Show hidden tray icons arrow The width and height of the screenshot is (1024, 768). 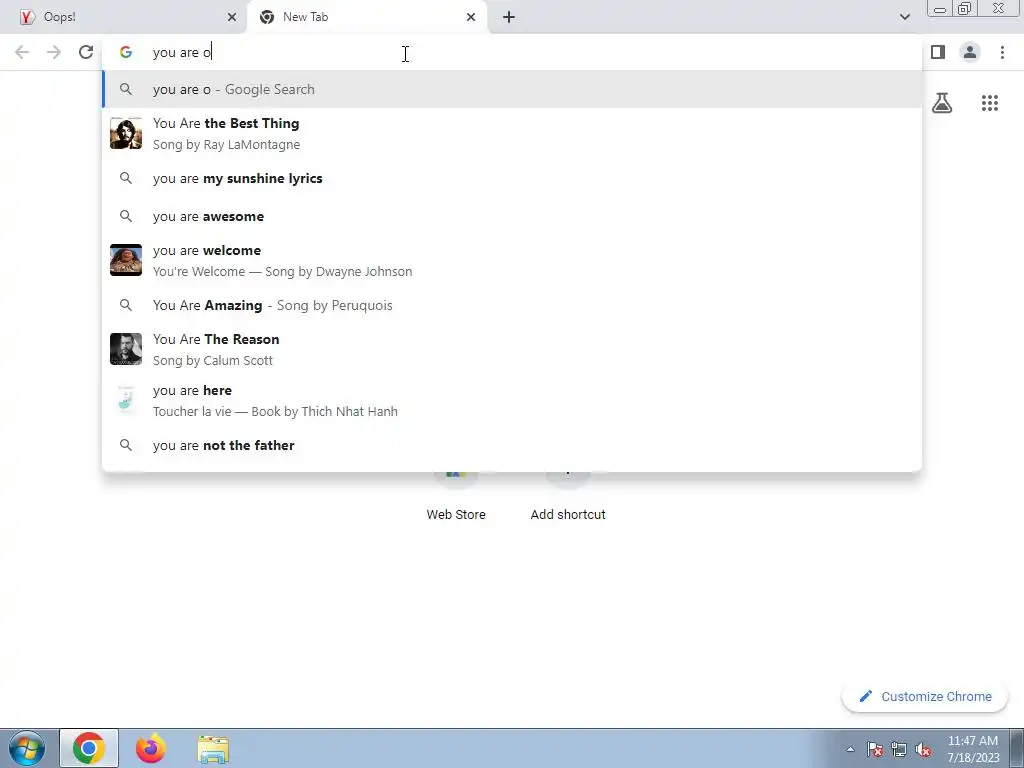point(850,749)
